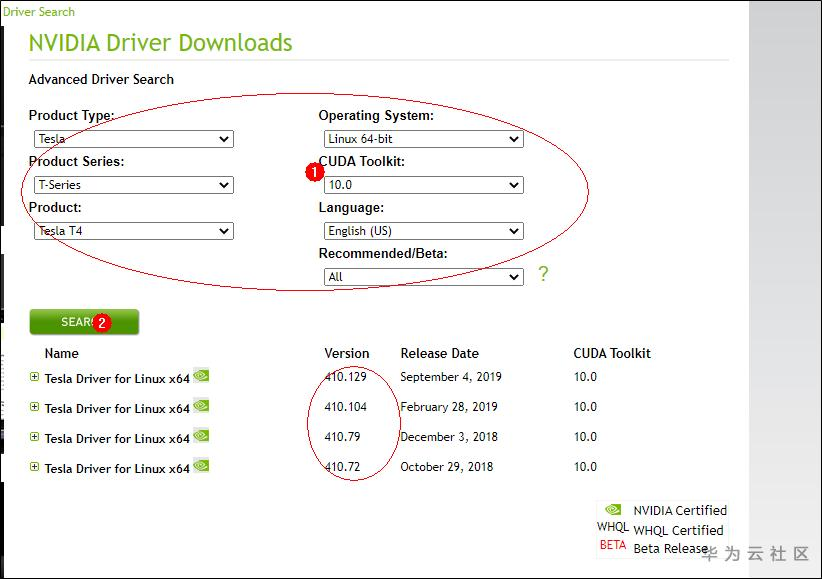Viewport: 822px width, 579px height.
Task: Open the Recommended/Beta dropdown showing All
Action: point(424,277)
